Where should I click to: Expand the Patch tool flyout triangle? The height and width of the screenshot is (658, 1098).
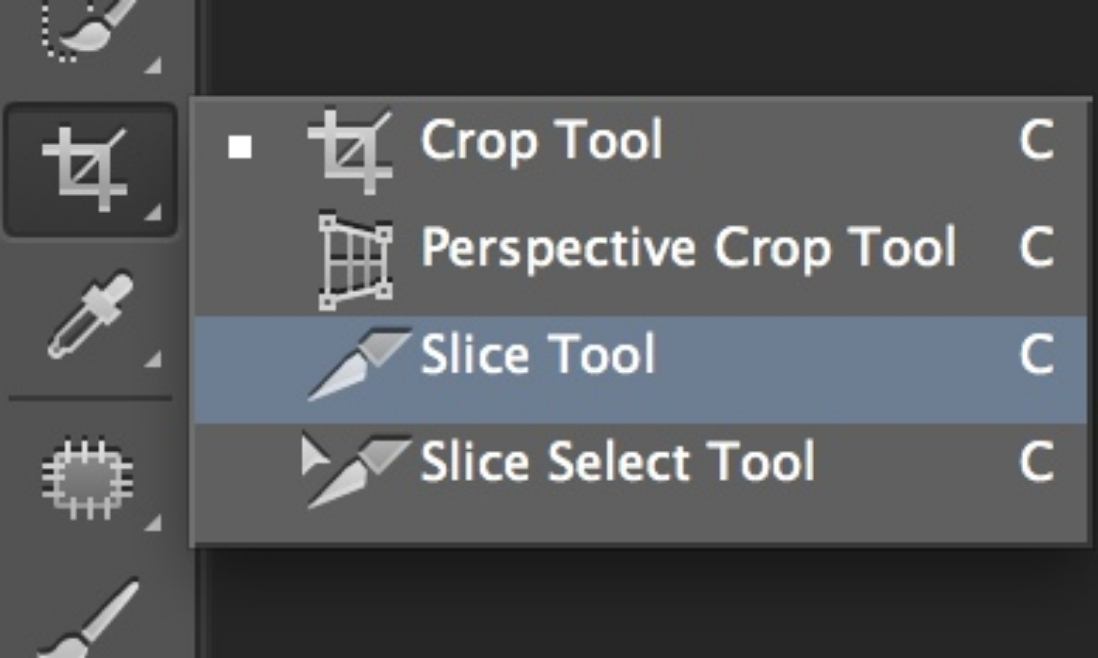(x=153, y=523)
